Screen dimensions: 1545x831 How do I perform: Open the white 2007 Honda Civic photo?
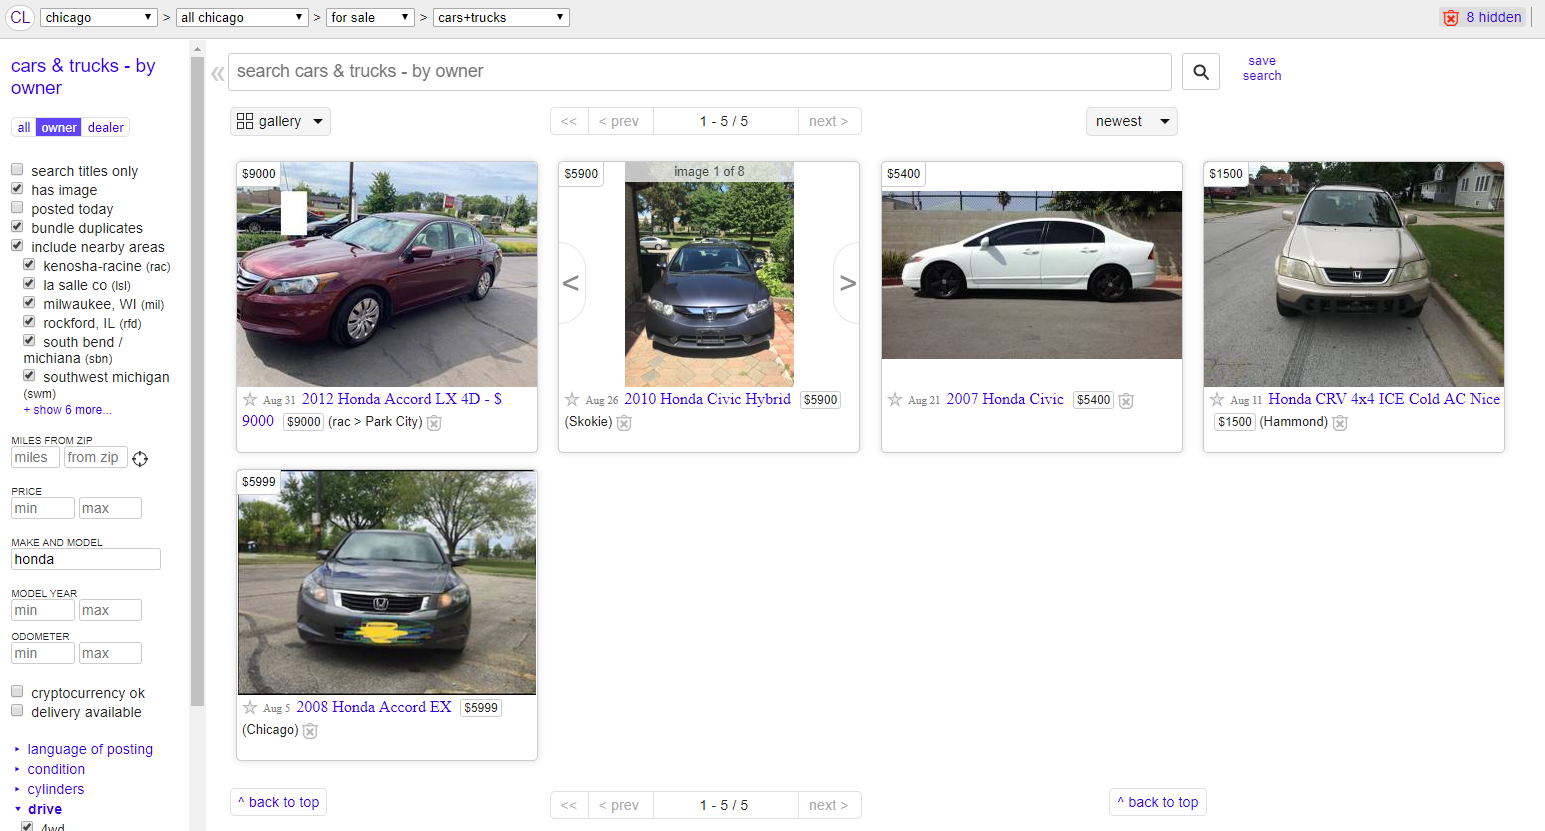coord(1032,275)
